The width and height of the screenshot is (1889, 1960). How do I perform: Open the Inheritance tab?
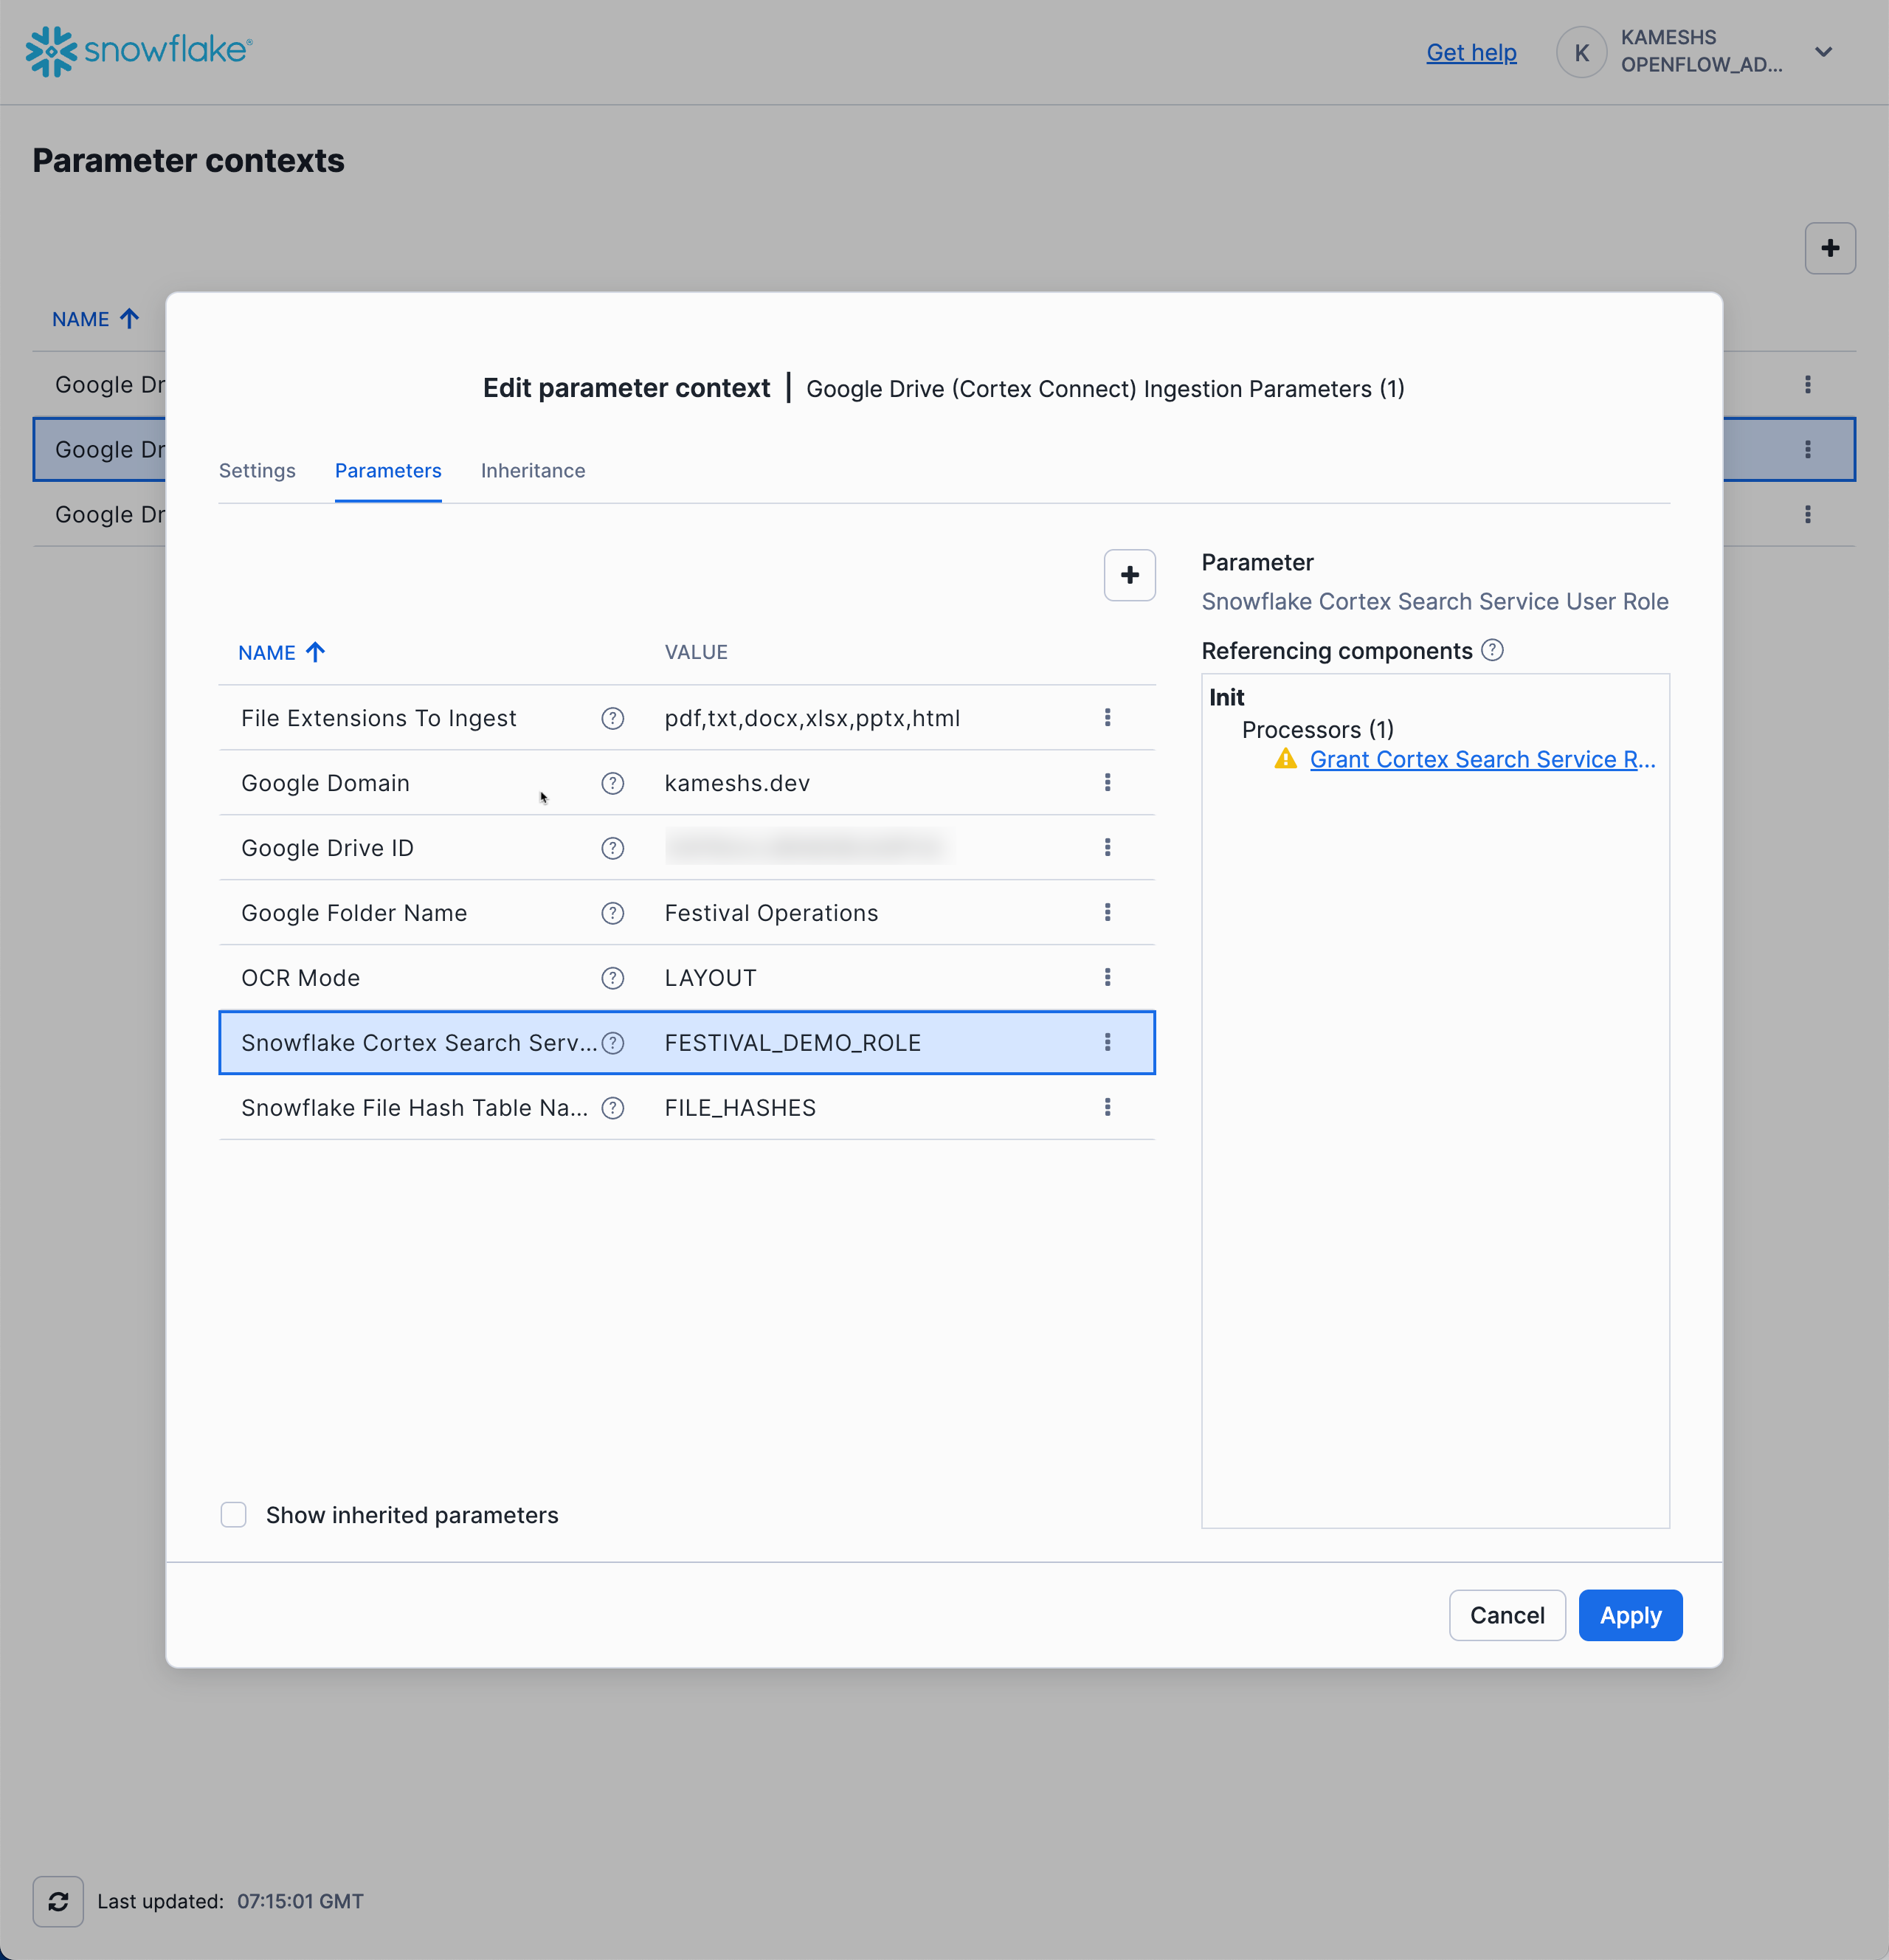(533, 470)
